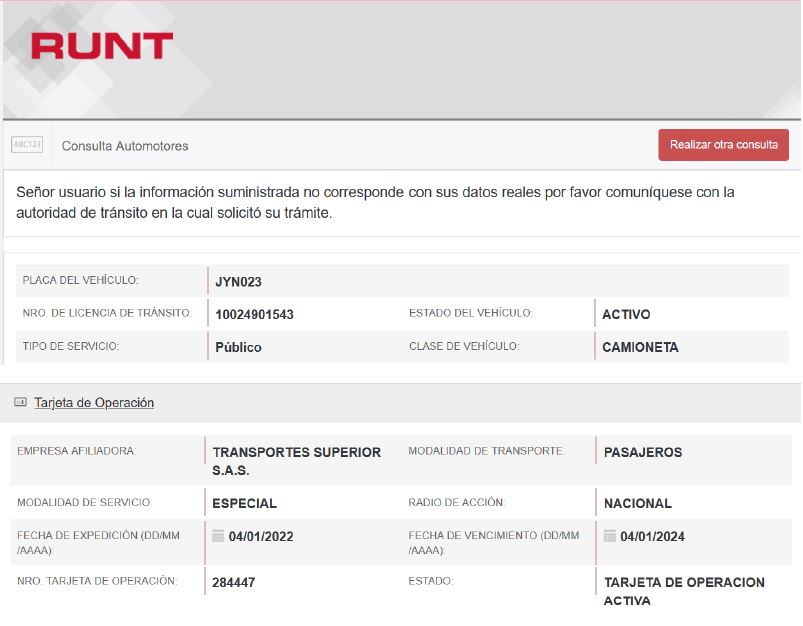Click the card icon beside Tarjeta de Operación
803x626 pixels.
click(x=20, y=403)
